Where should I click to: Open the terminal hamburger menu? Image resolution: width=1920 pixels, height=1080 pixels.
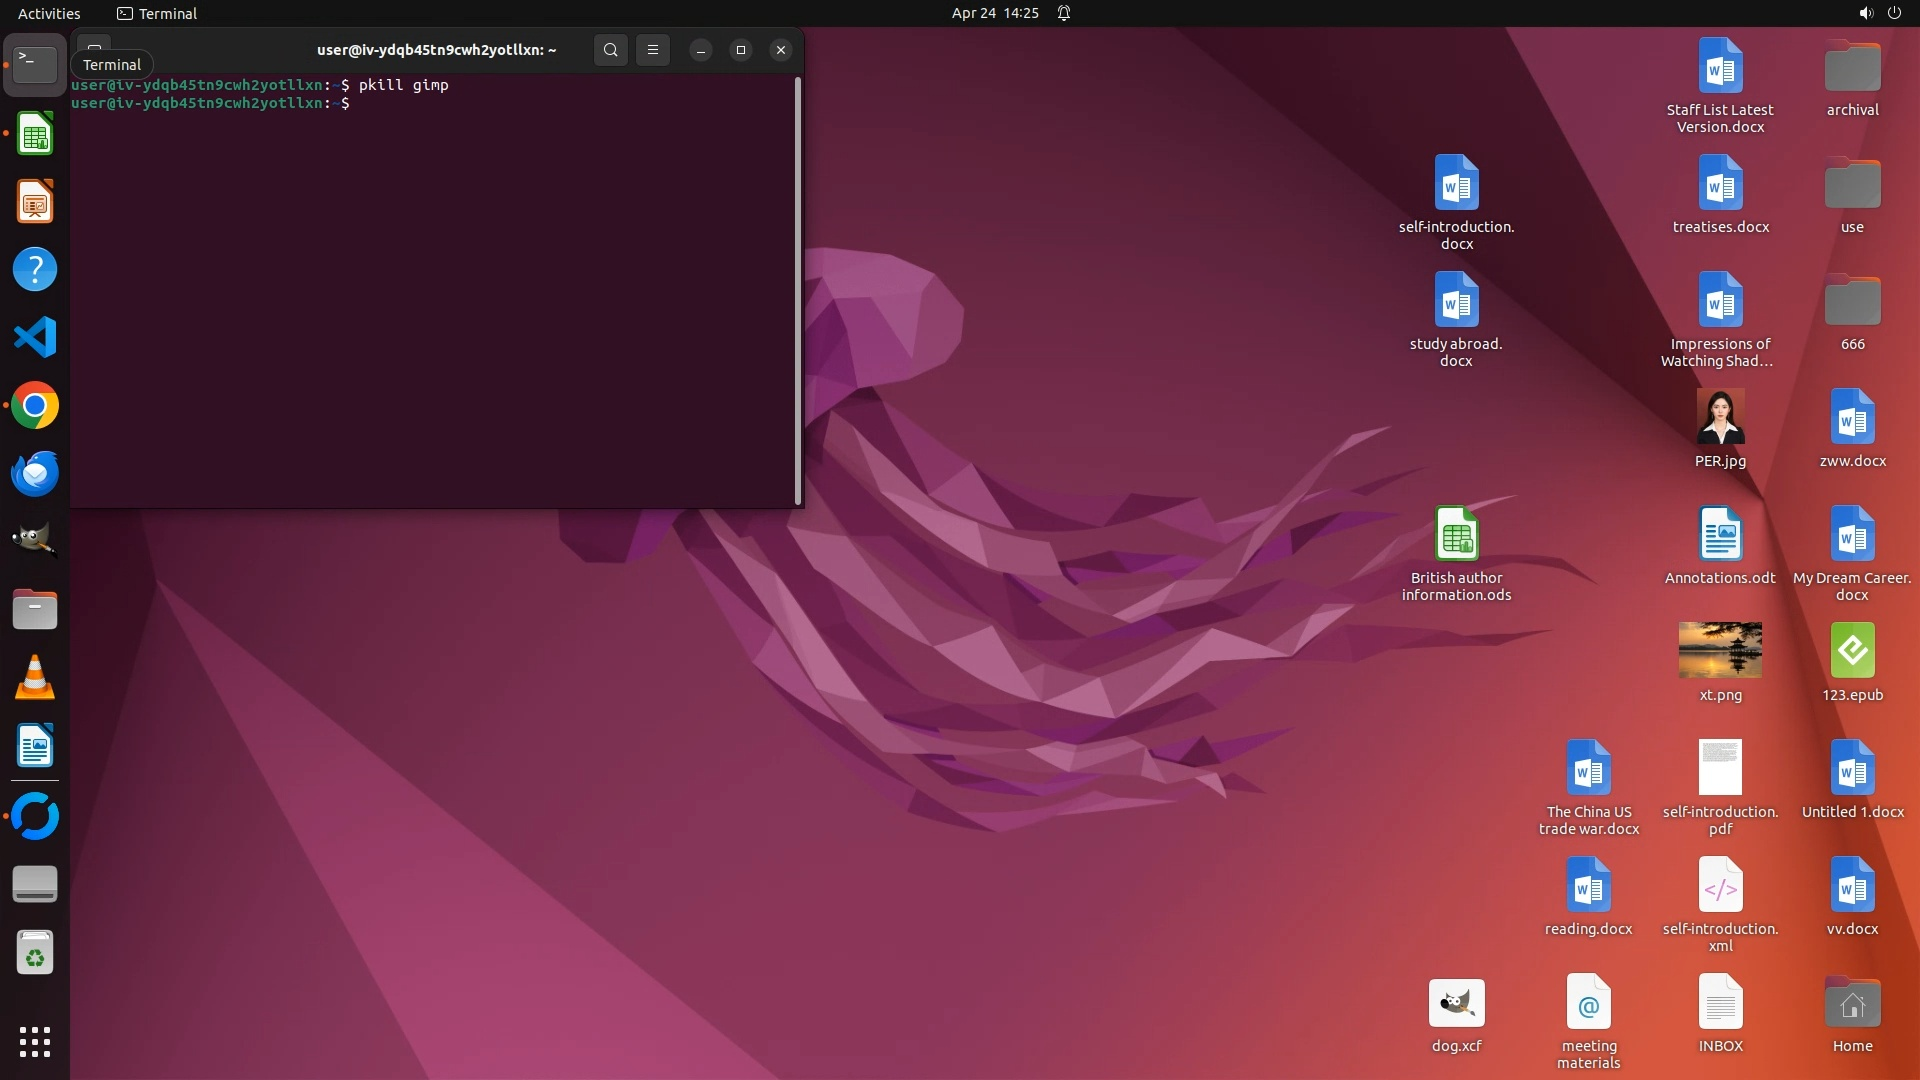[x=653, y=50]
